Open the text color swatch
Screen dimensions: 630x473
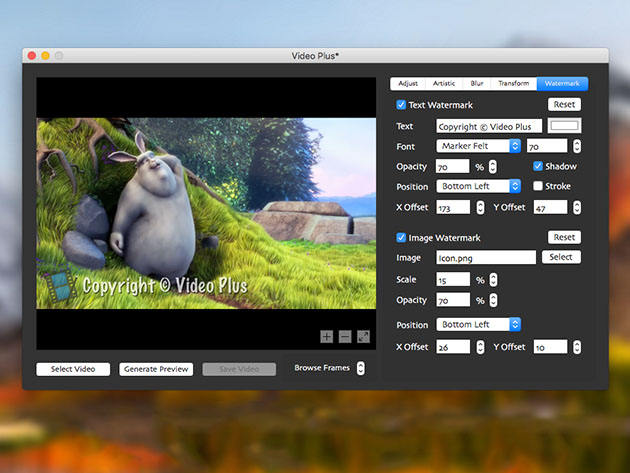(x=564, y=126)
